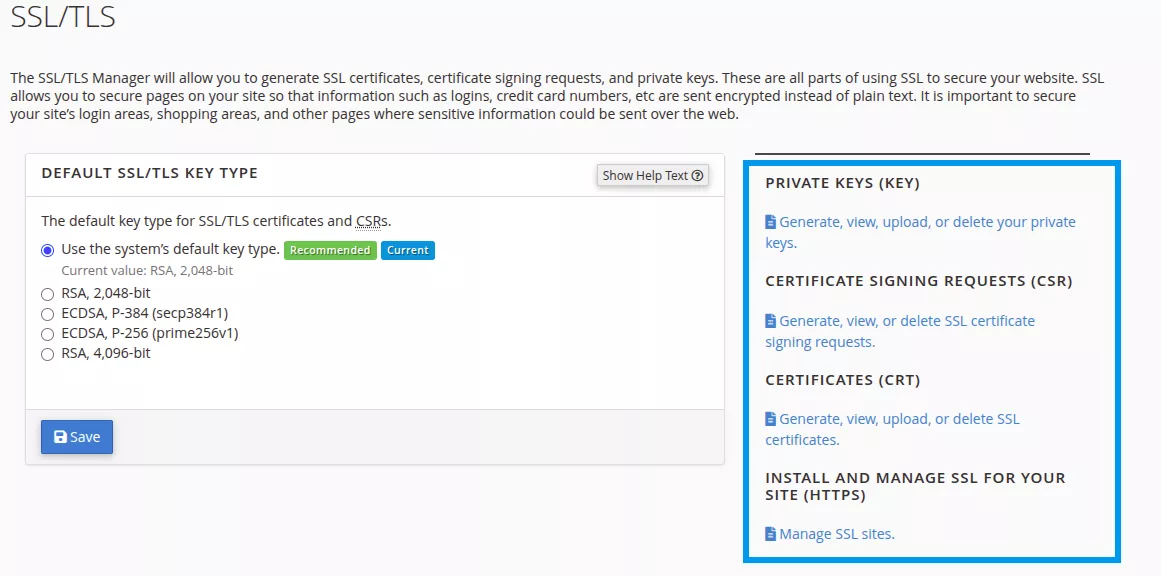Click the blue Current badge

click(407, 250)
